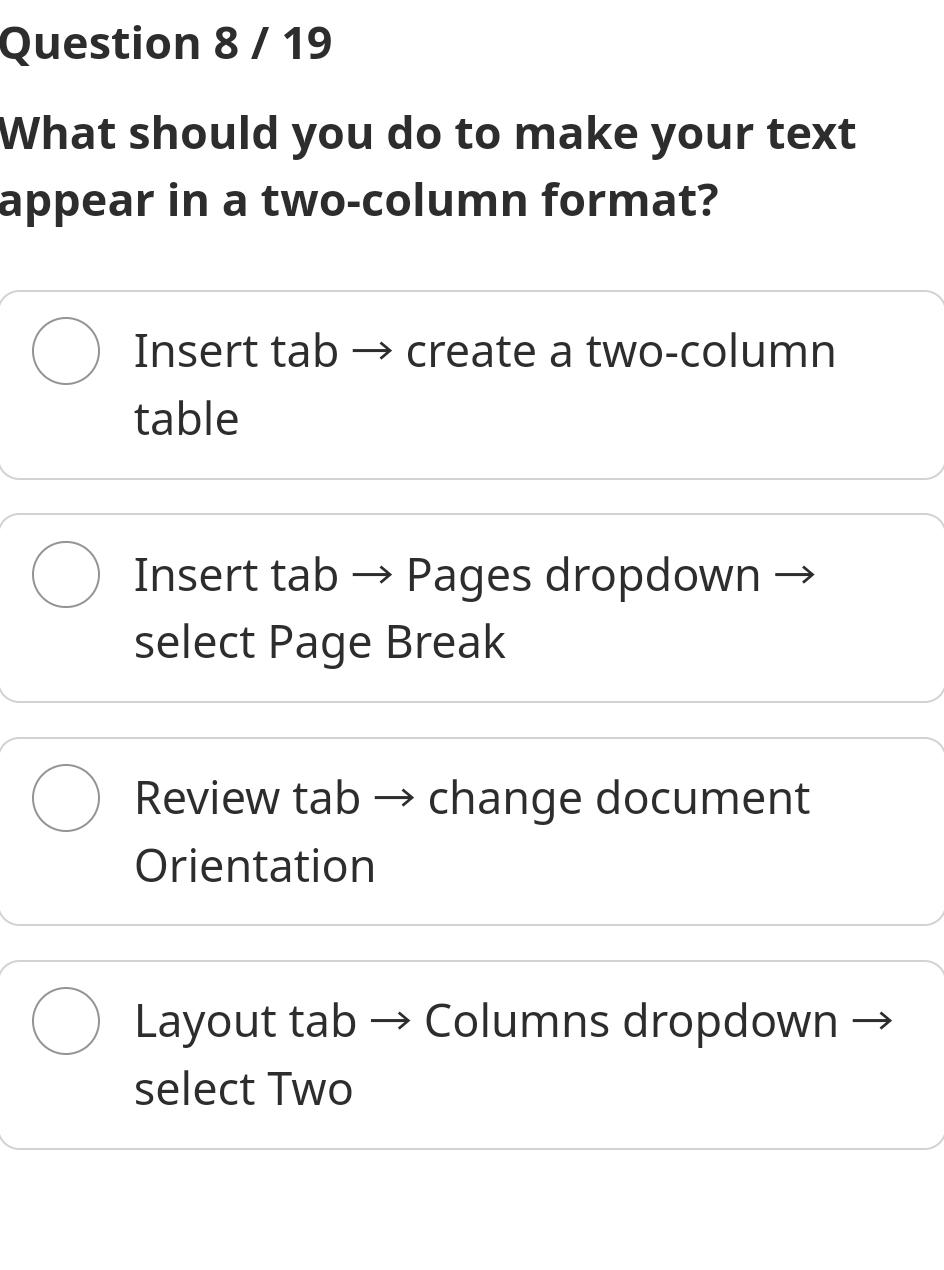Choose the answer about changing document Orientation
This screenshot has height=1270, width=944.
[470, 831]
